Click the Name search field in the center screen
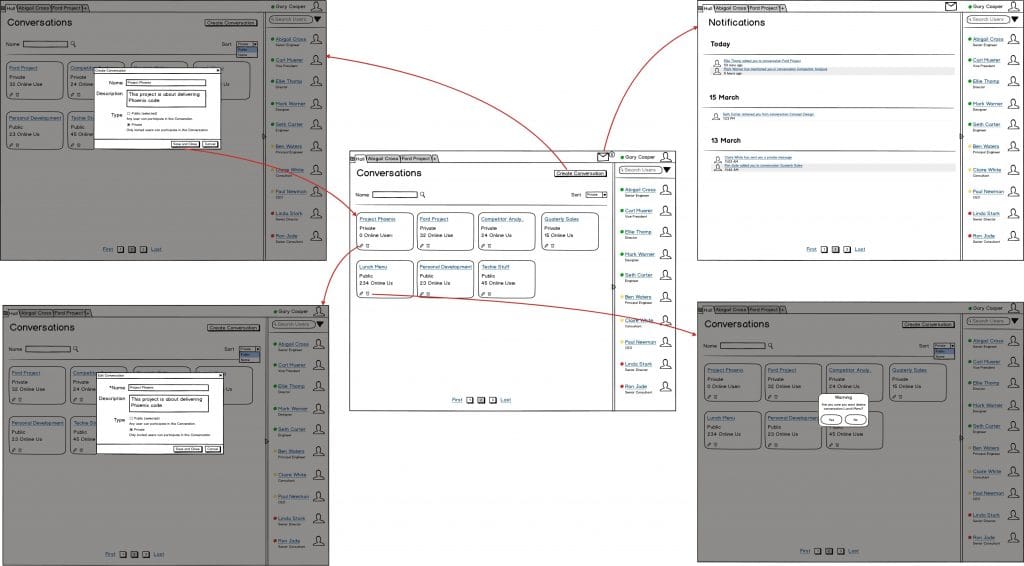 tap(394, 195)
